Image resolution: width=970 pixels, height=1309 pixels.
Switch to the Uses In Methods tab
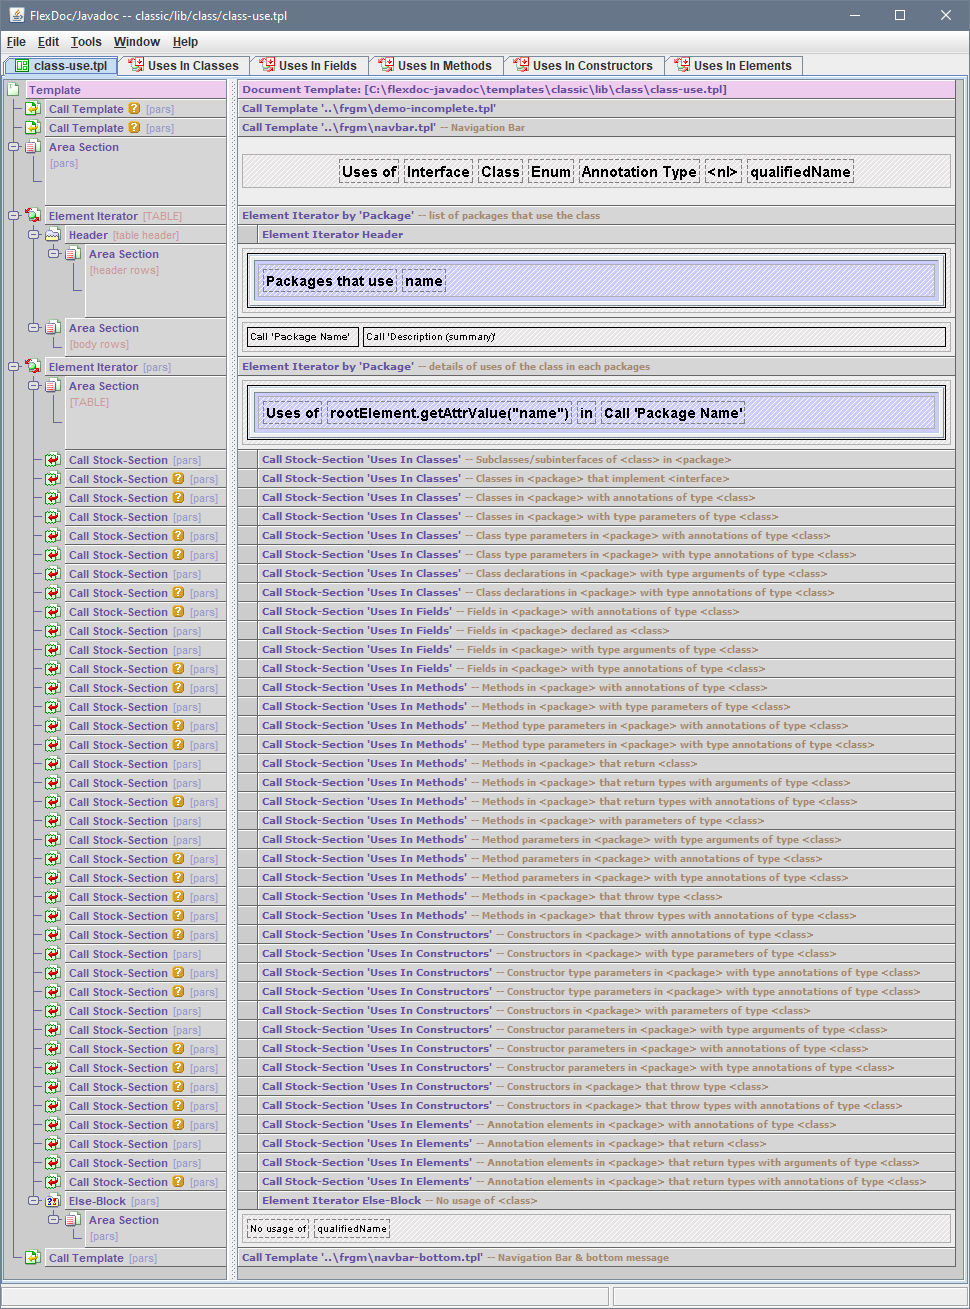[436, 66]
